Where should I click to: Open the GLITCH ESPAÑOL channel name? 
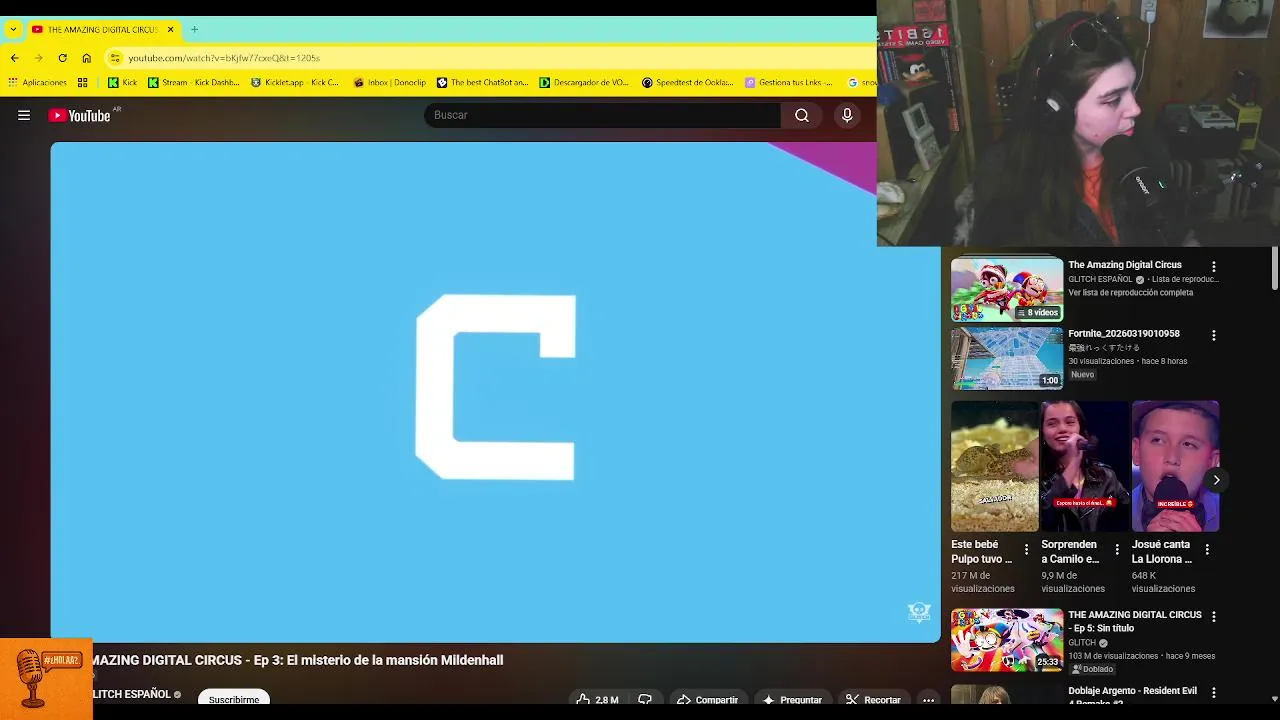(132, 694)
